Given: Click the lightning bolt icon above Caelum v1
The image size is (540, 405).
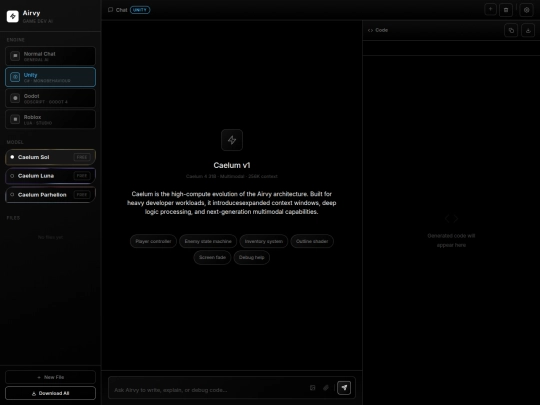Looking at the screenshot, I should click(x=232, y=140).
